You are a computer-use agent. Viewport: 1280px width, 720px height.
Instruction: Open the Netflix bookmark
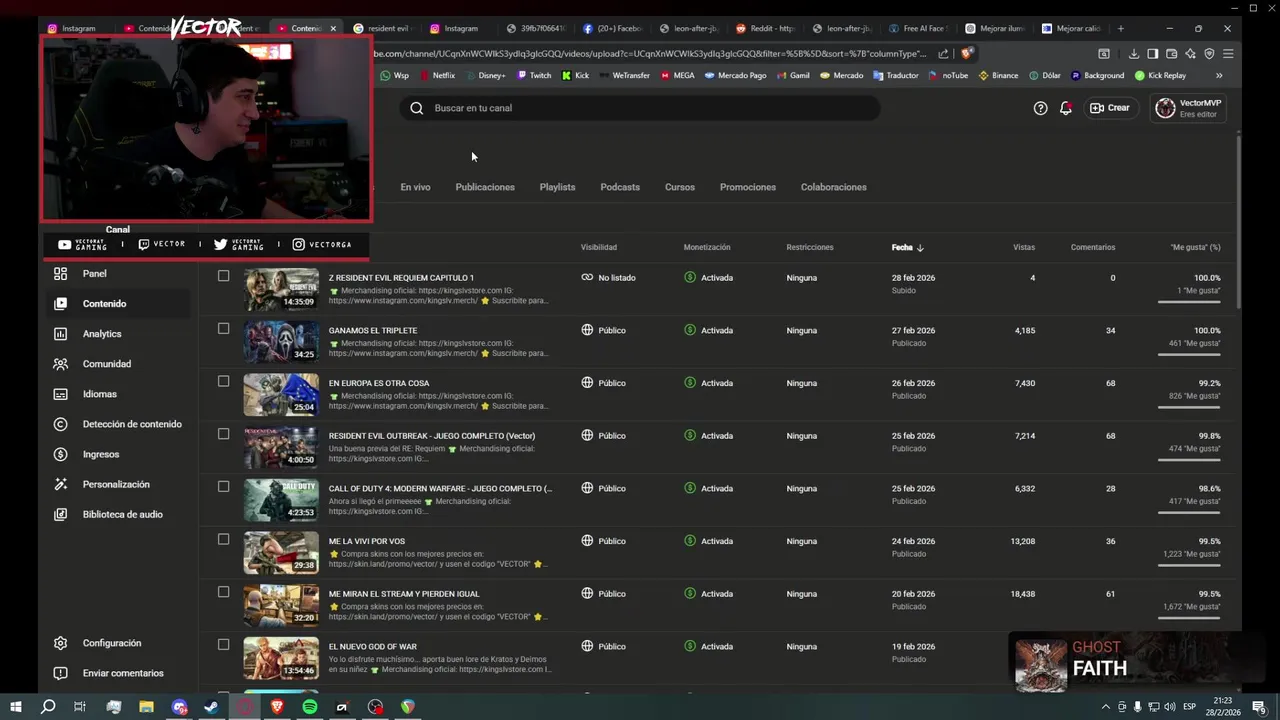pos(437,75)
